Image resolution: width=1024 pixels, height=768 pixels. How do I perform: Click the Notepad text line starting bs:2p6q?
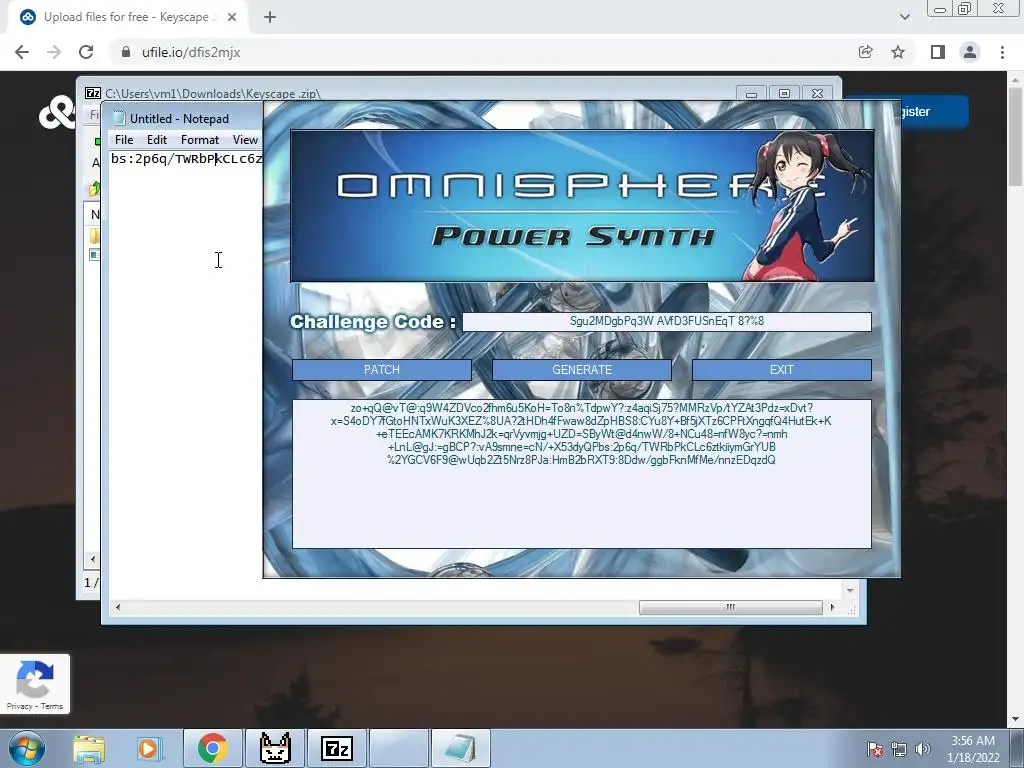click(186, 159)
